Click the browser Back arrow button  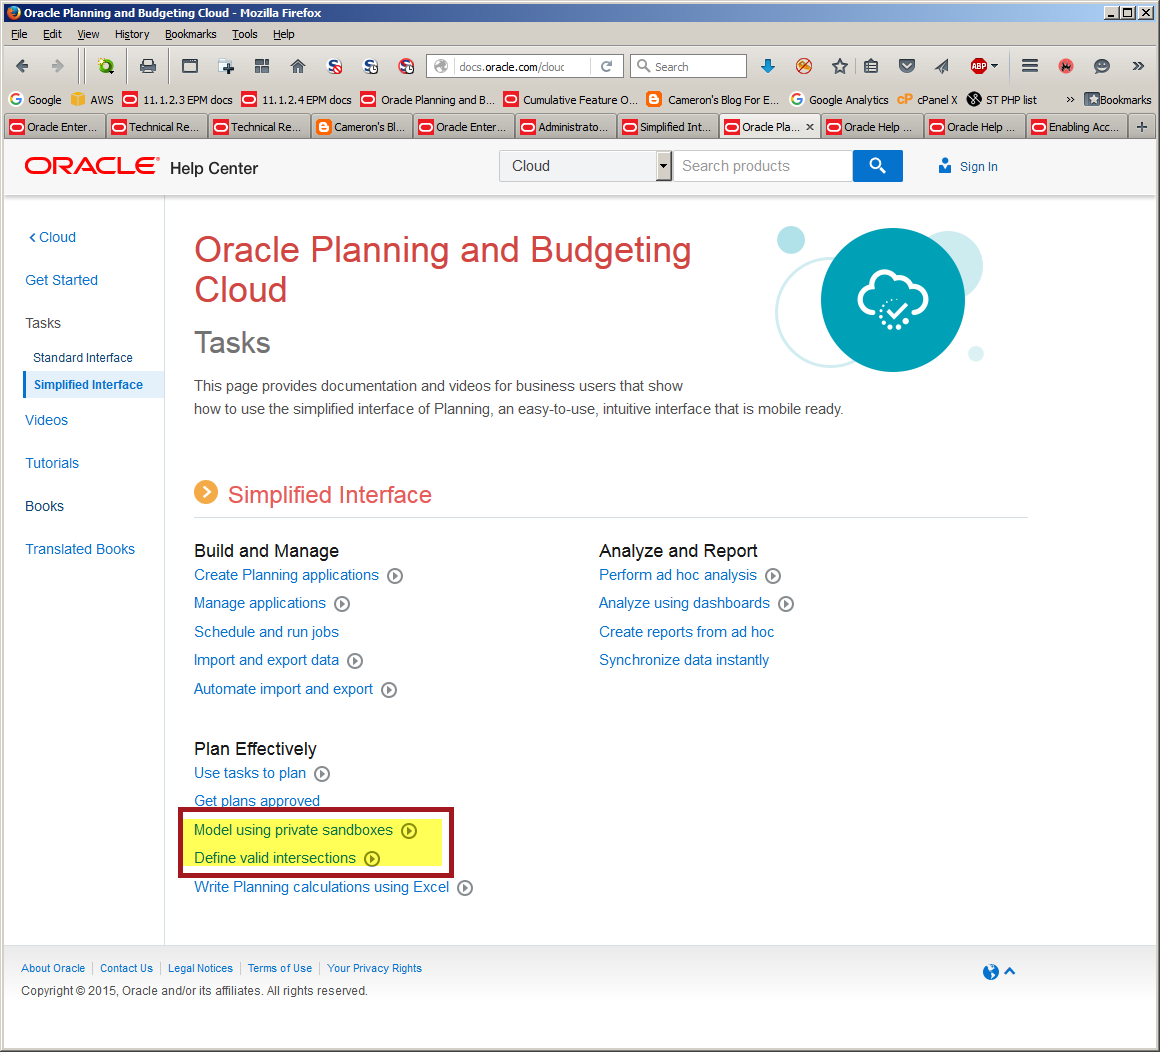(x=22, y=67)
